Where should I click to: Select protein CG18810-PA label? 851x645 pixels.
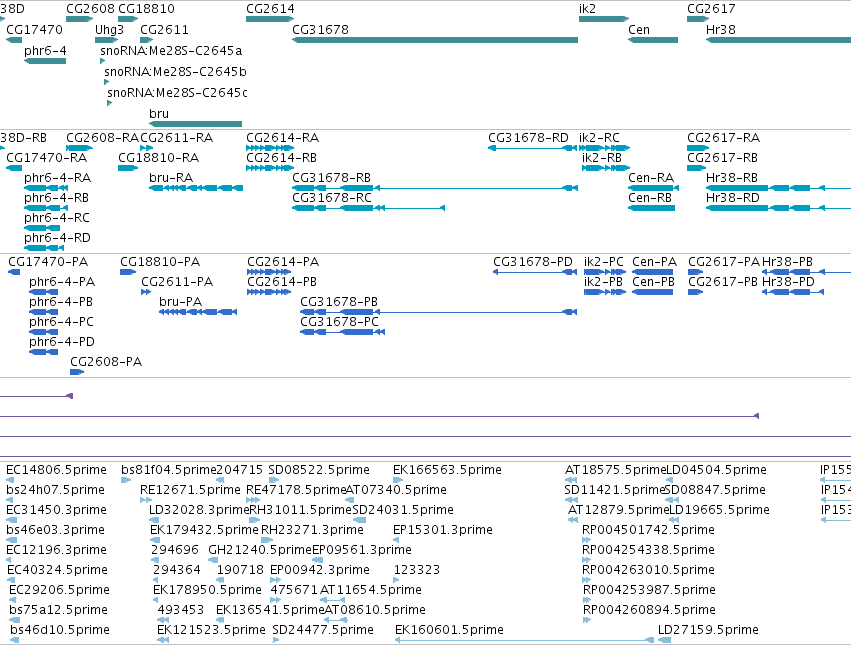(160, 262)
